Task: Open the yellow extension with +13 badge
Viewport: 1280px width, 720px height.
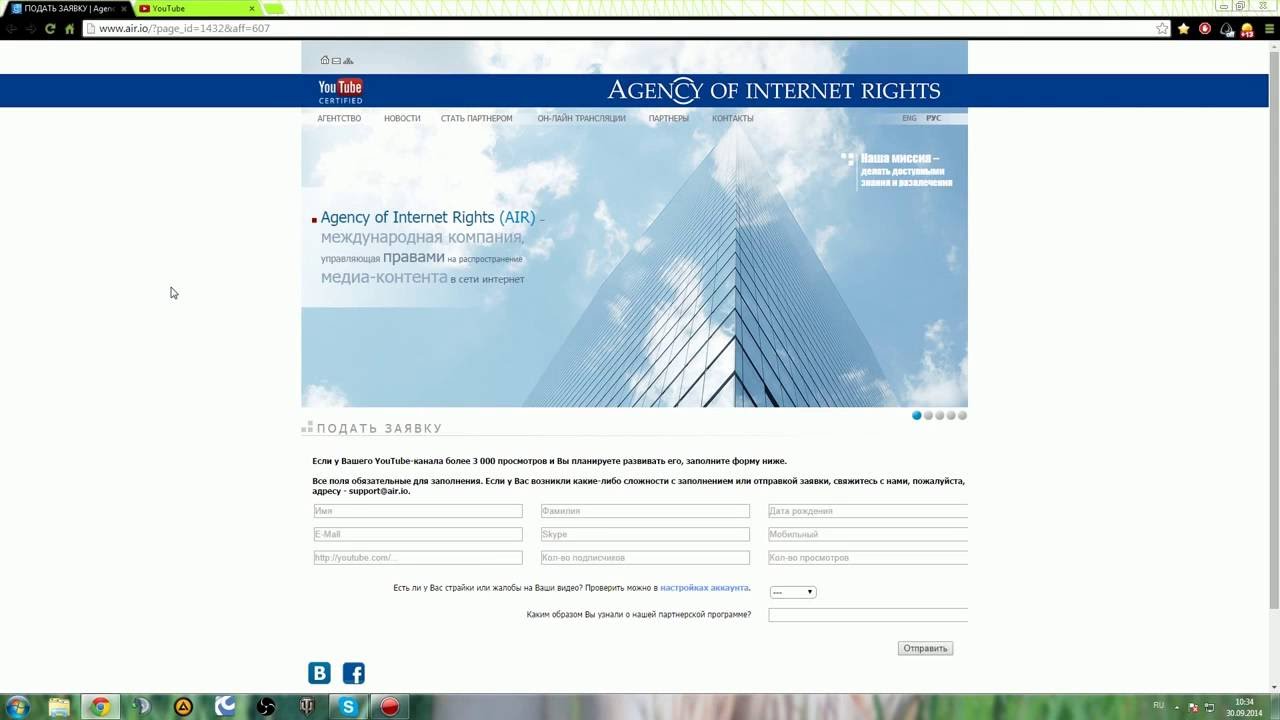Action: 1247,29
